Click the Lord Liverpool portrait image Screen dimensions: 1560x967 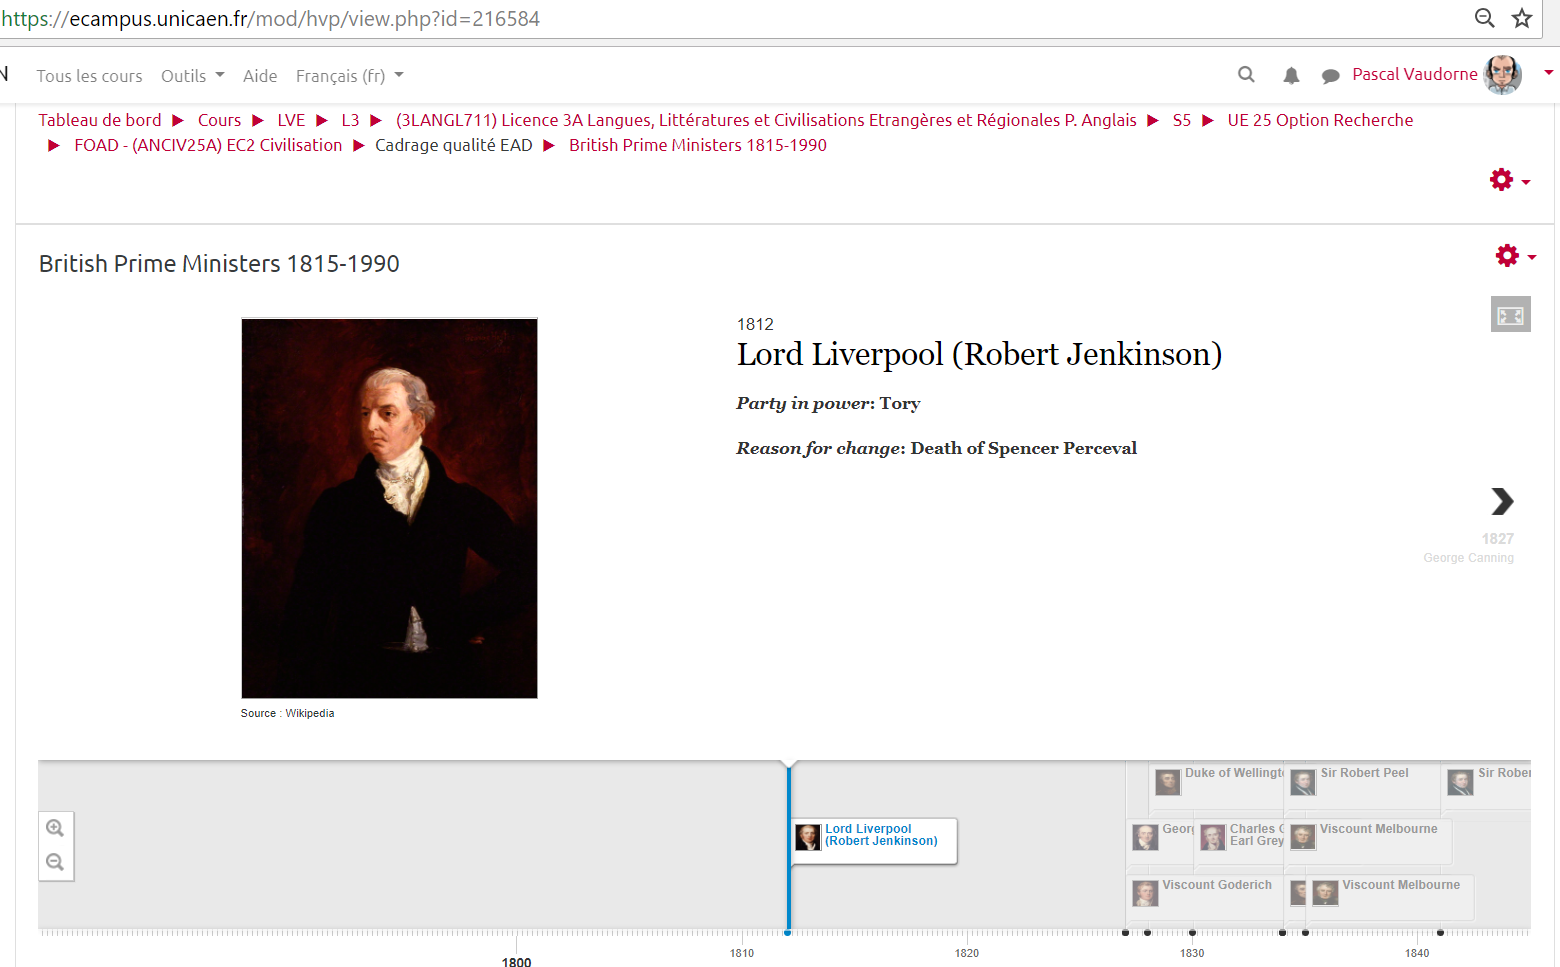[389, 508]
